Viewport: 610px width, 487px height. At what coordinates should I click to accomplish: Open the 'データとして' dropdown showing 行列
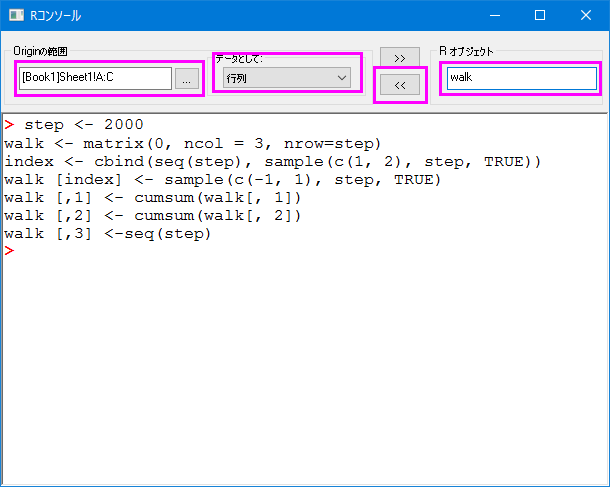pos(287,78)
